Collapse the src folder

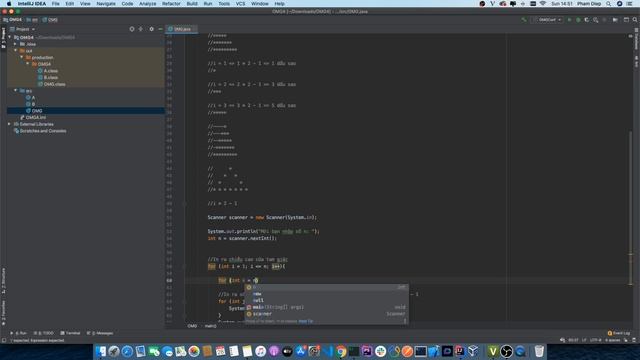pos(16,91)
